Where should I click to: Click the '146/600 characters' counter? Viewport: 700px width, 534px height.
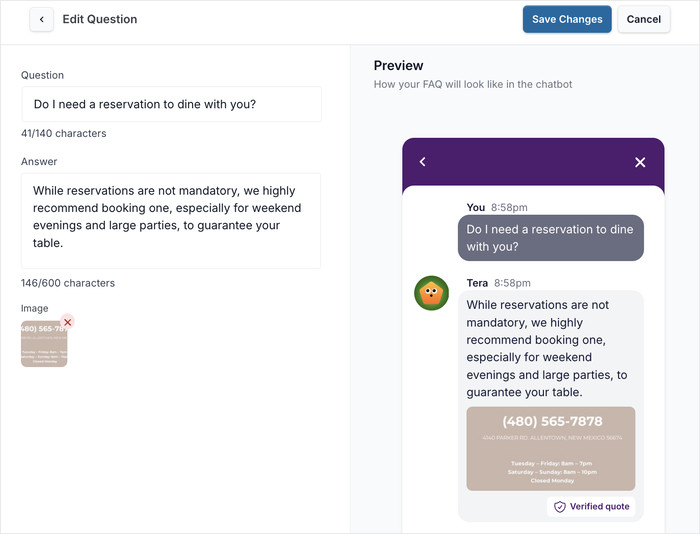point(68,283)
